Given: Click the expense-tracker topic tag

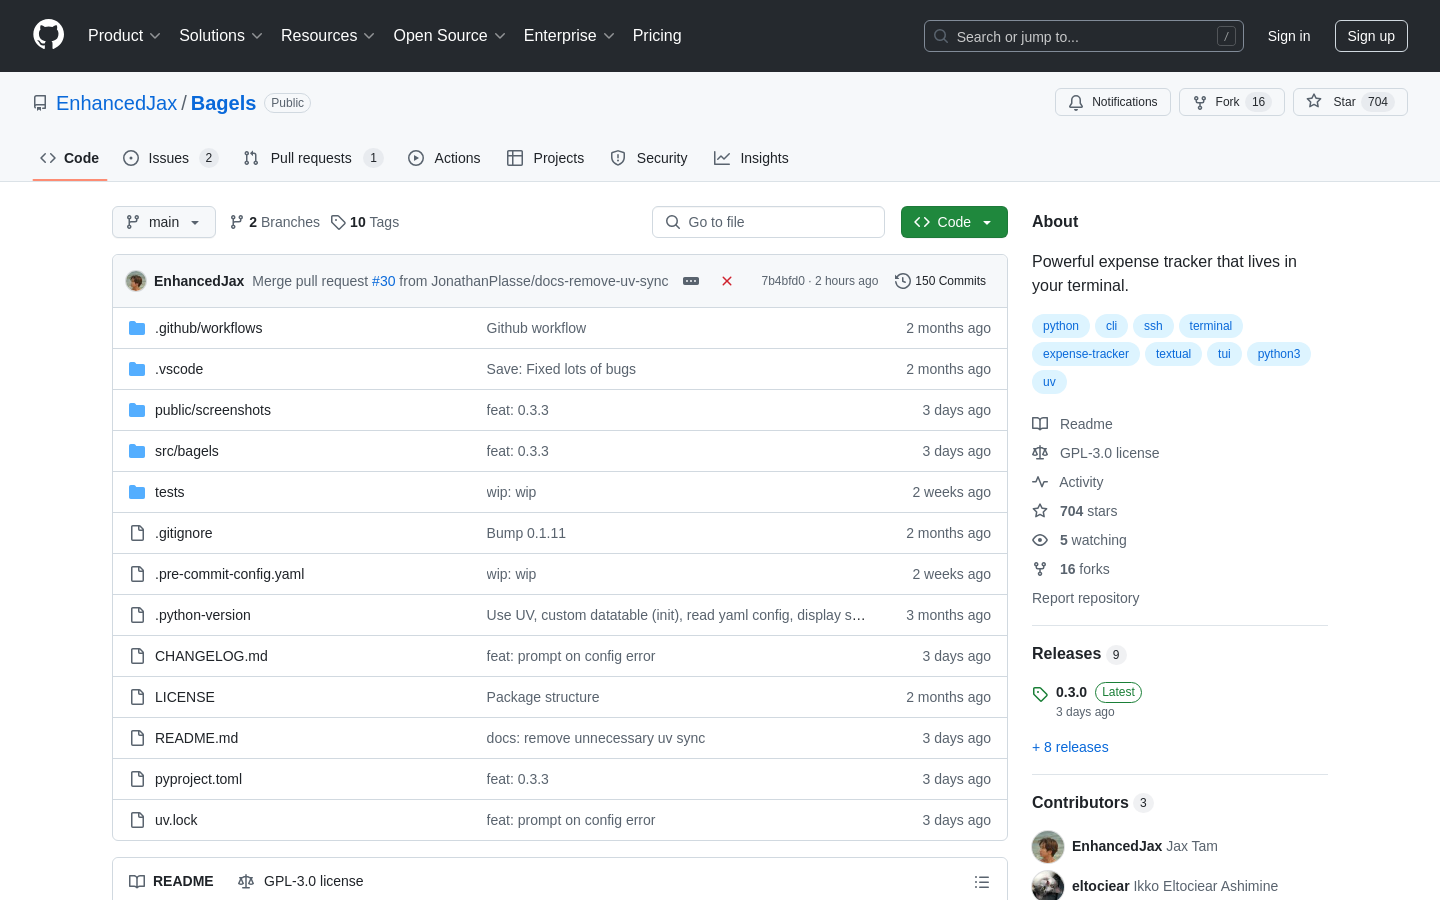Looking at the screenshot, I should coord(1086,354).
